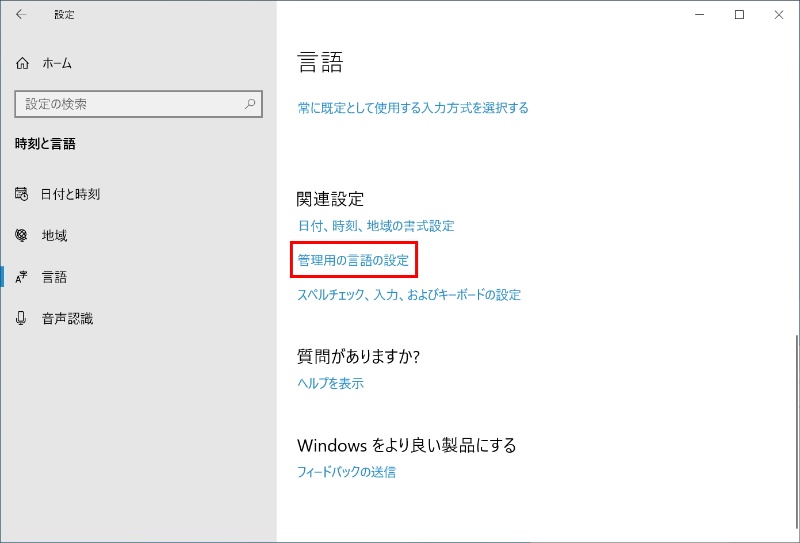
Task: Open 常に既定として使用する入力方式を選択する link
Action: (x=413, y=108)
